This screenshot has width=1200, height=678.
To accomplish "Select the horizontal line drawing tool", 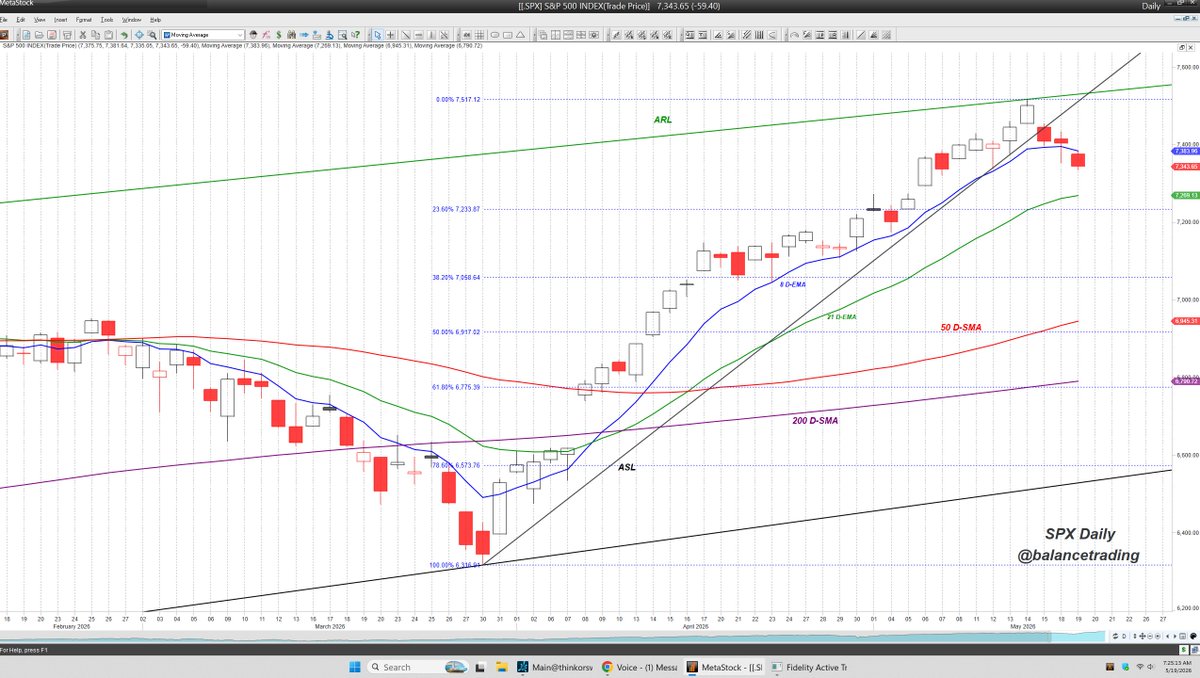I will pos(418,35).
